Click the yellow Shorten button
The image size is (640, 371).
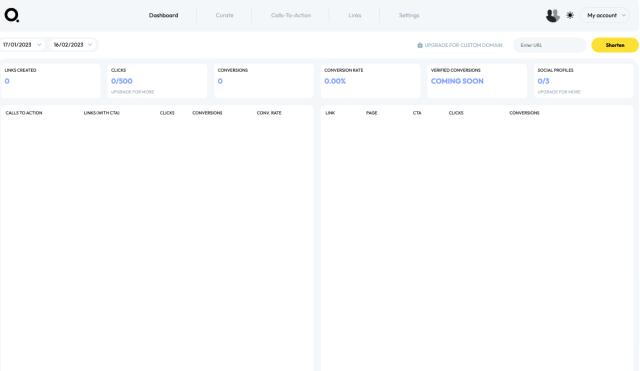615,45
